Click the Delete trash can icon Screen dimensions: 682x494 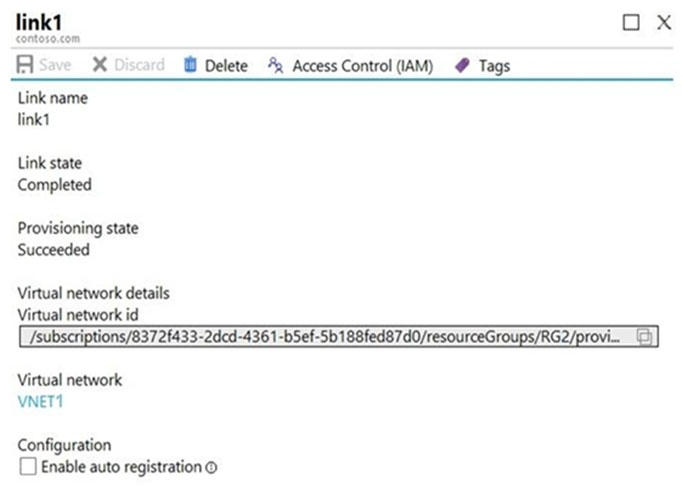coord(190,65)
